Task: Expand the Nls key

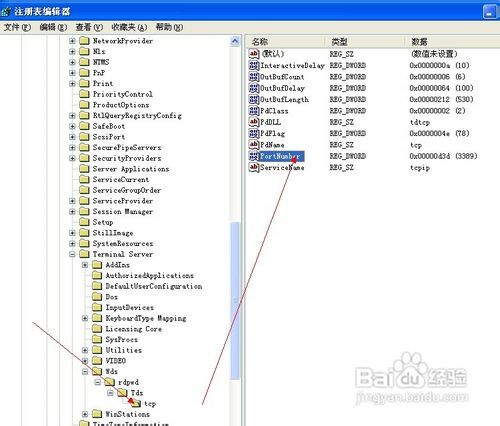Action: [x=72, y=52]
